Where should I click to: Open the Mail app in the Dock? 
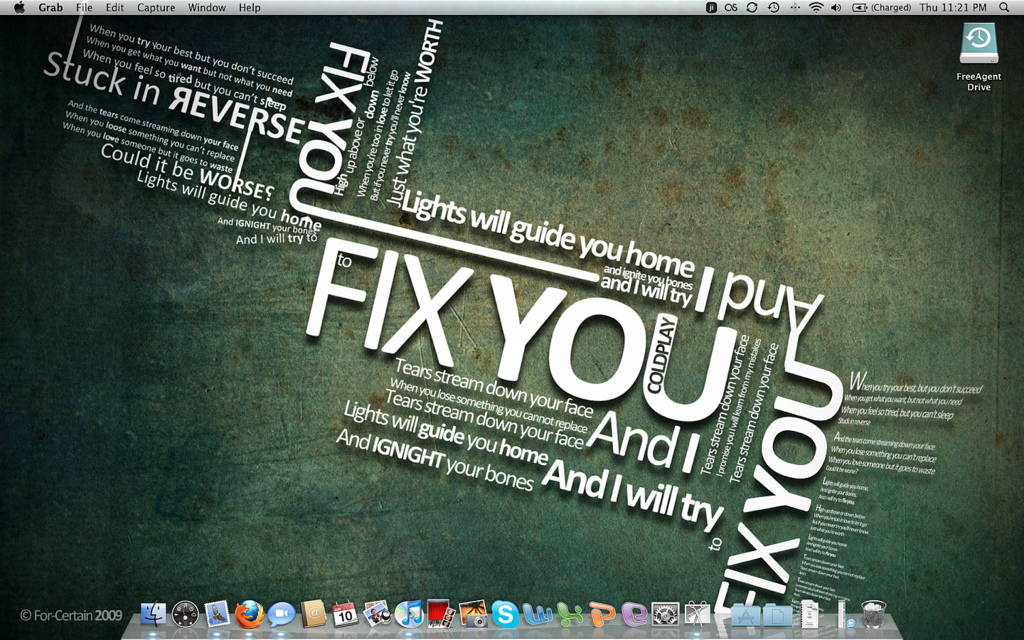pyautogui.click(x=217, y=615)
